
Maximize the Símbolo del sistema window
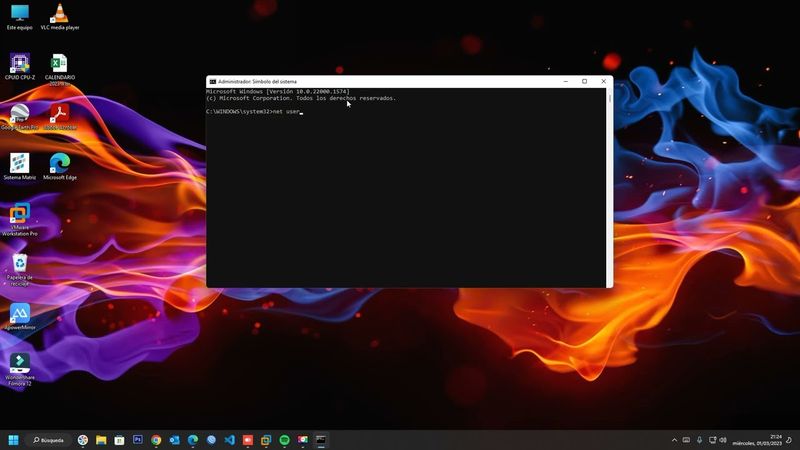click(x=585, y=82)
